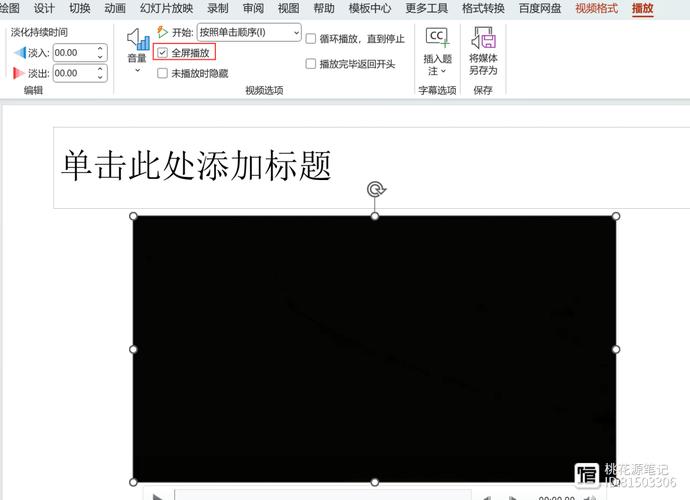Enable 播放完毕返回开头 checkbox
690x500 pixels.
311,64
